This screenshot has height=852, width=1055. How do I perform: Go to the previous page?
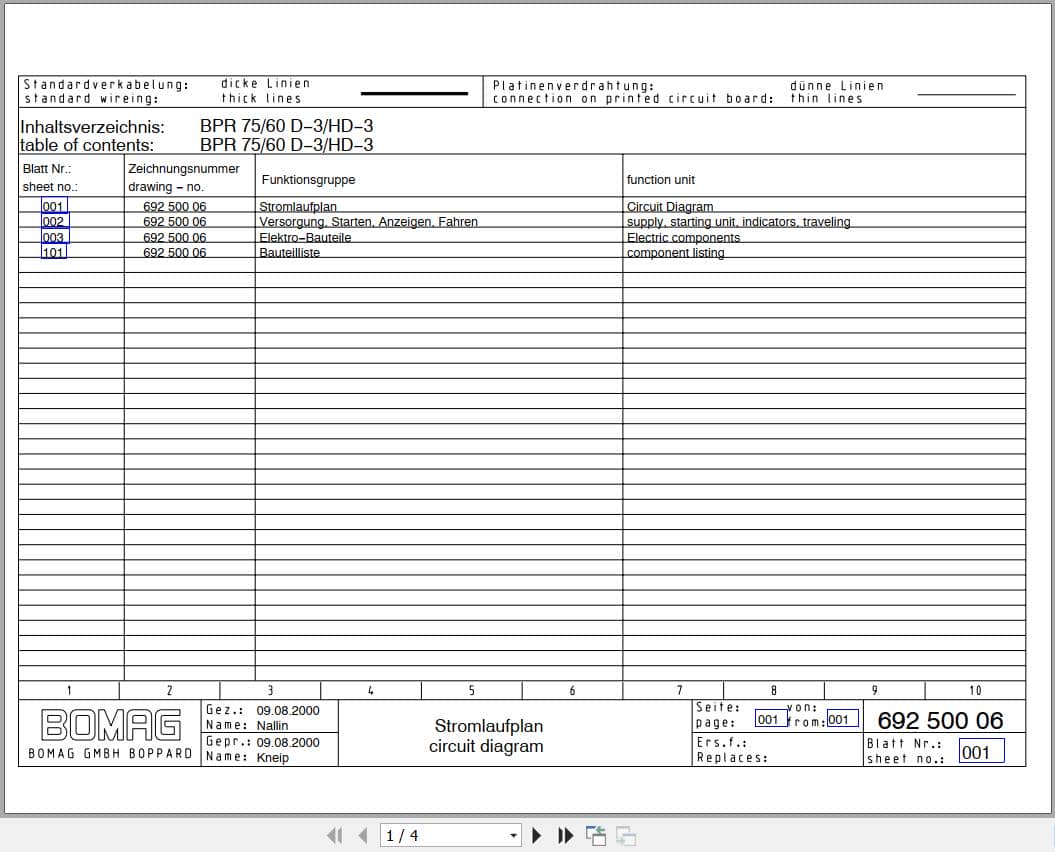(x=363, y=835)
